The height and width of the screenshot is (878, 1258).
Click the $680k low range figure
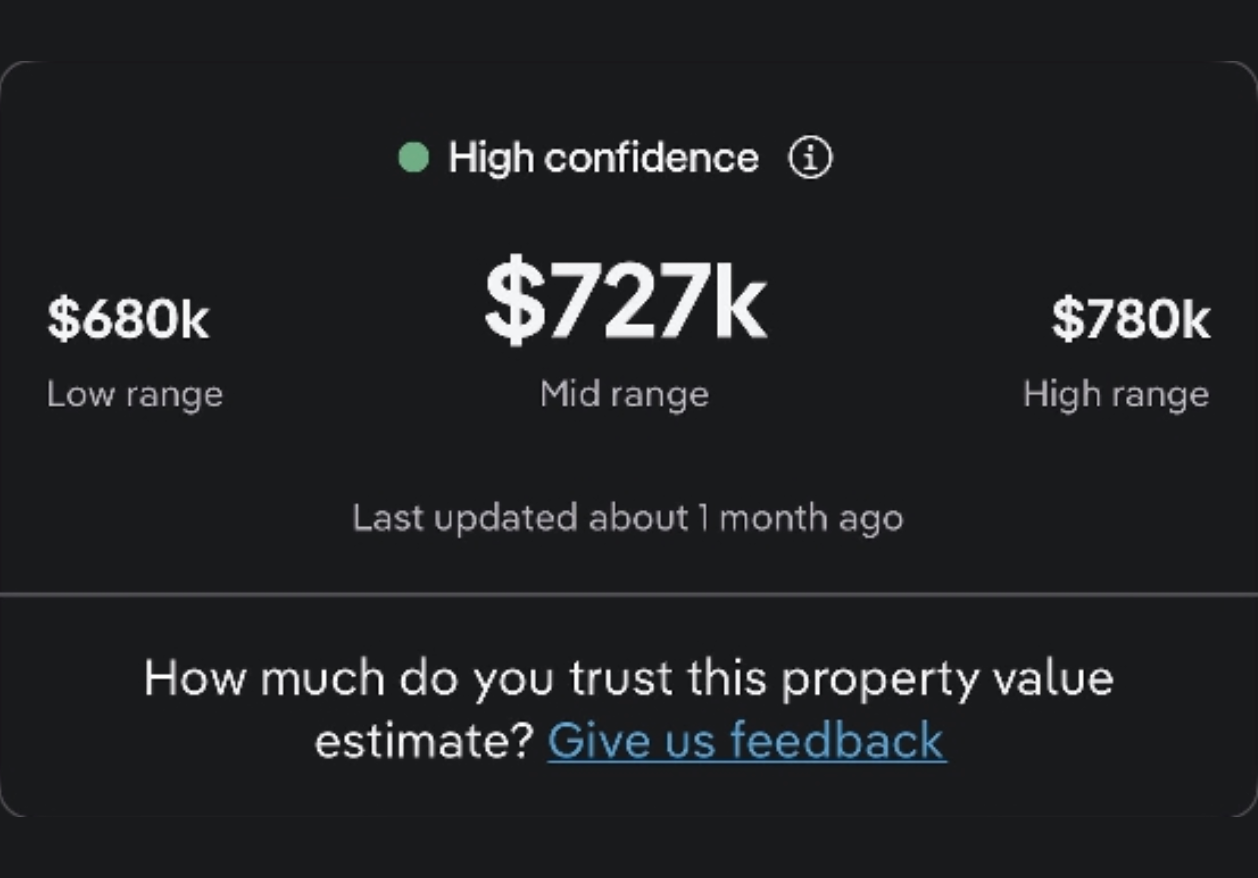point(130,319)
